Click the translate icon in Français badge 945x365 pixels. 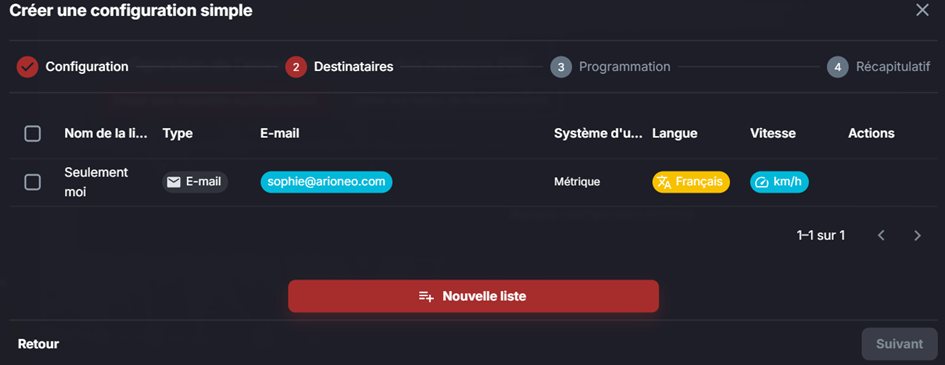pos(664,182)
